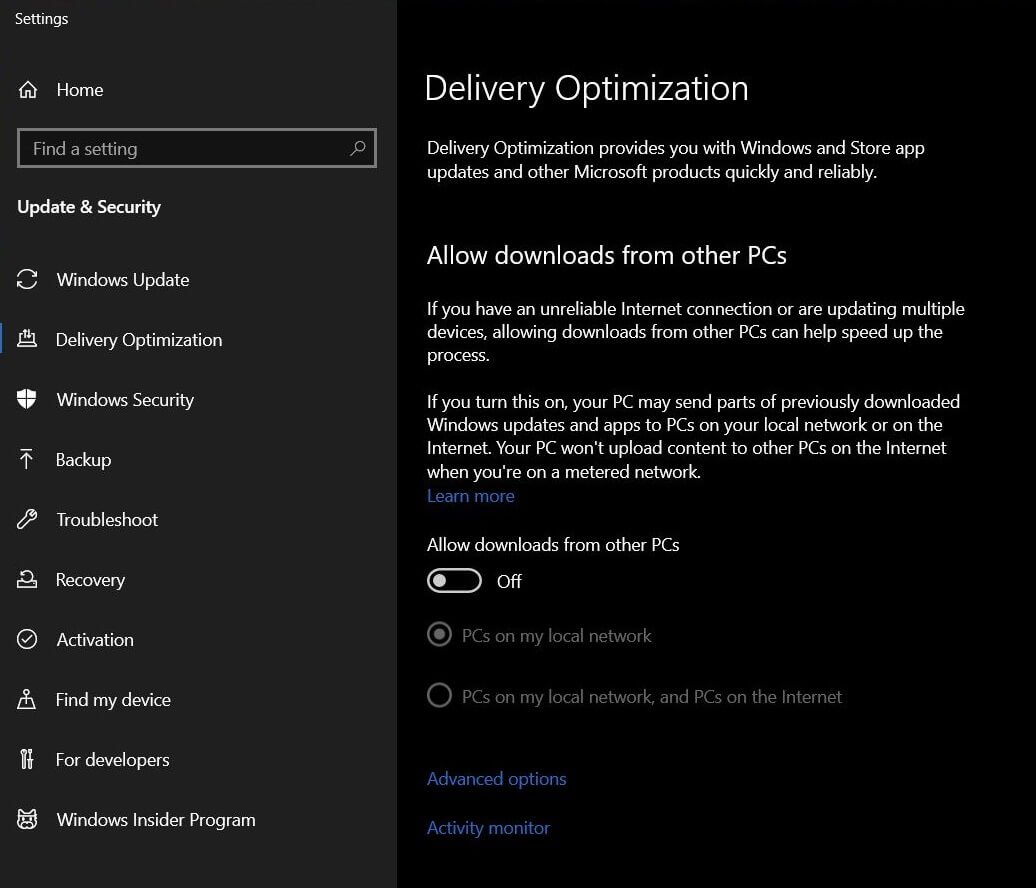Open the Troubleshoot section

click(x=107, y=519)
